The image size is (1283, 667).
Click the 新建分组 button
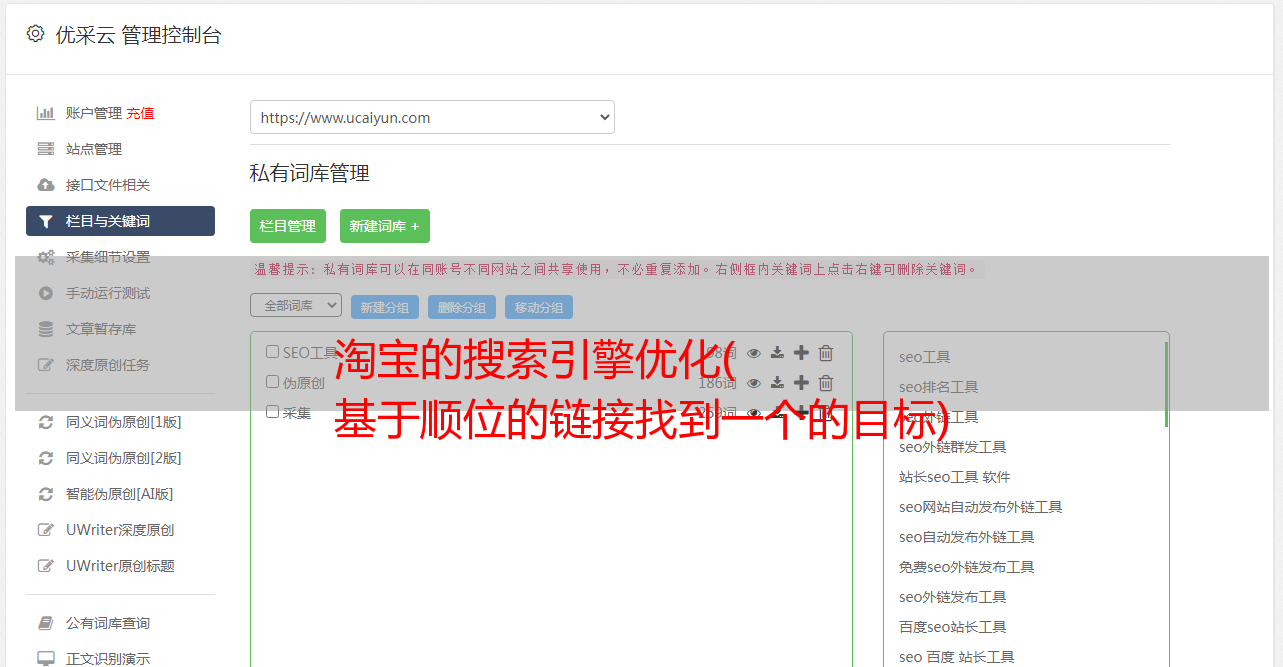[x=385, y=307]
